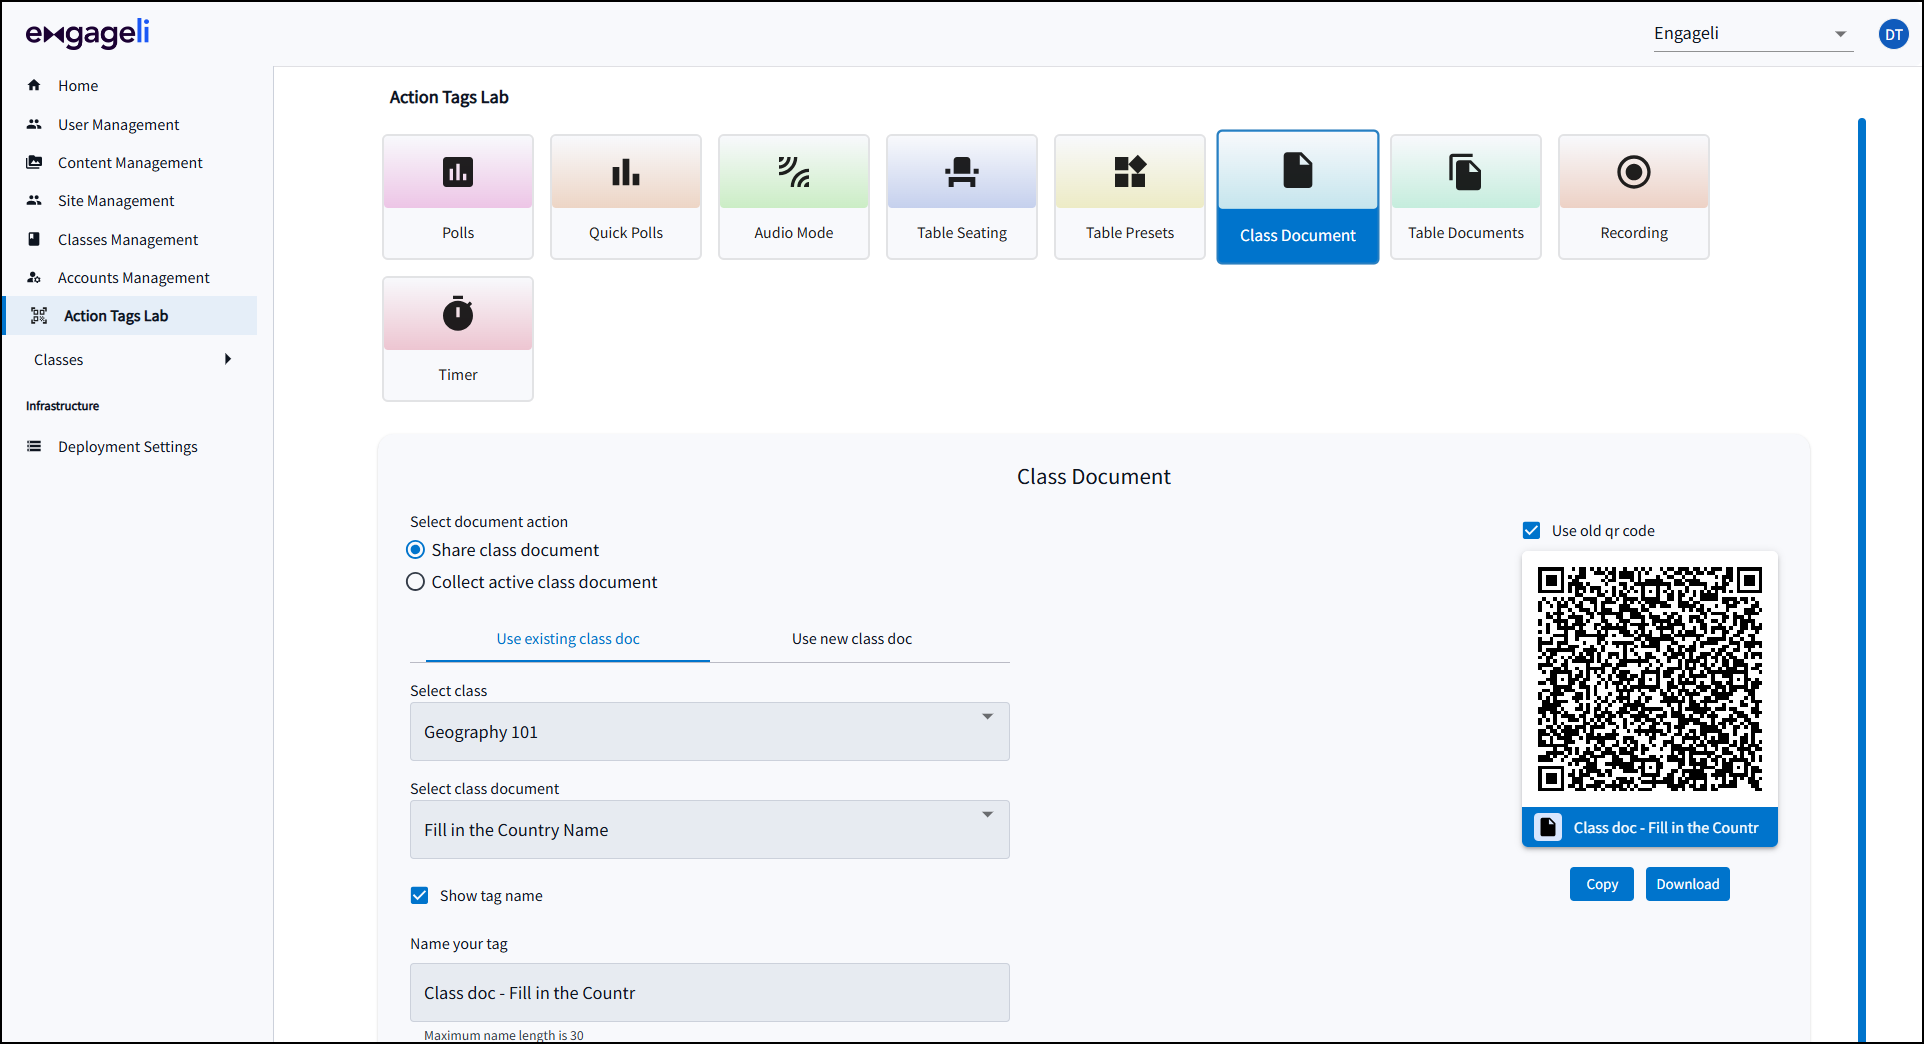Click the Engageli logo

[88, 34]
